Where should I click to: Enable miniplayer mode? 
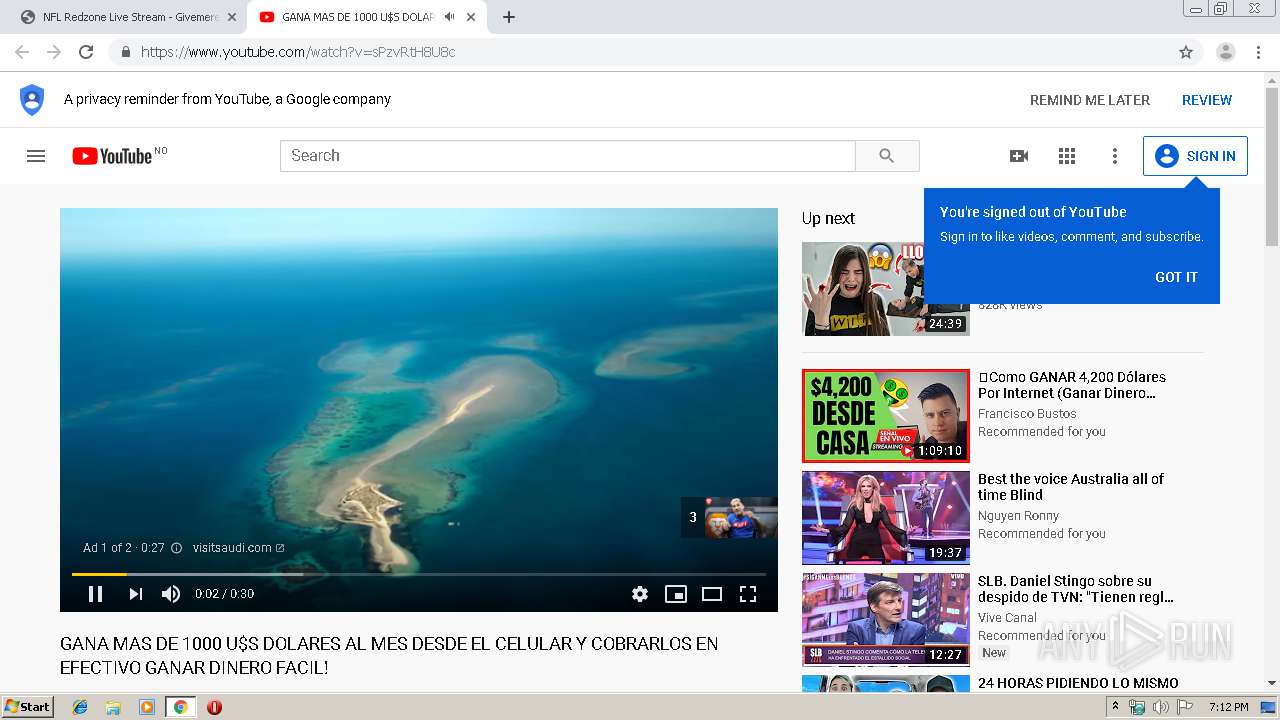click(676, 594)
